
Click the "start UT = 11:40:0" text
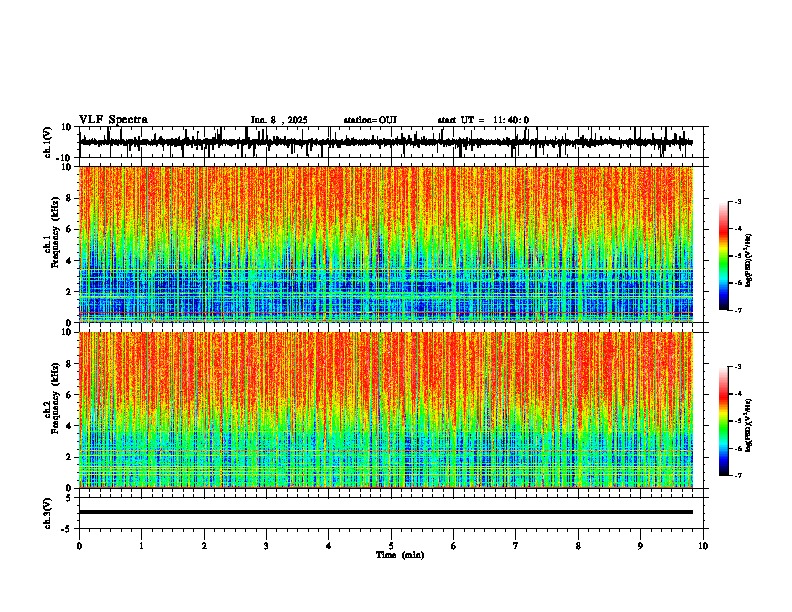pos(483,120)
